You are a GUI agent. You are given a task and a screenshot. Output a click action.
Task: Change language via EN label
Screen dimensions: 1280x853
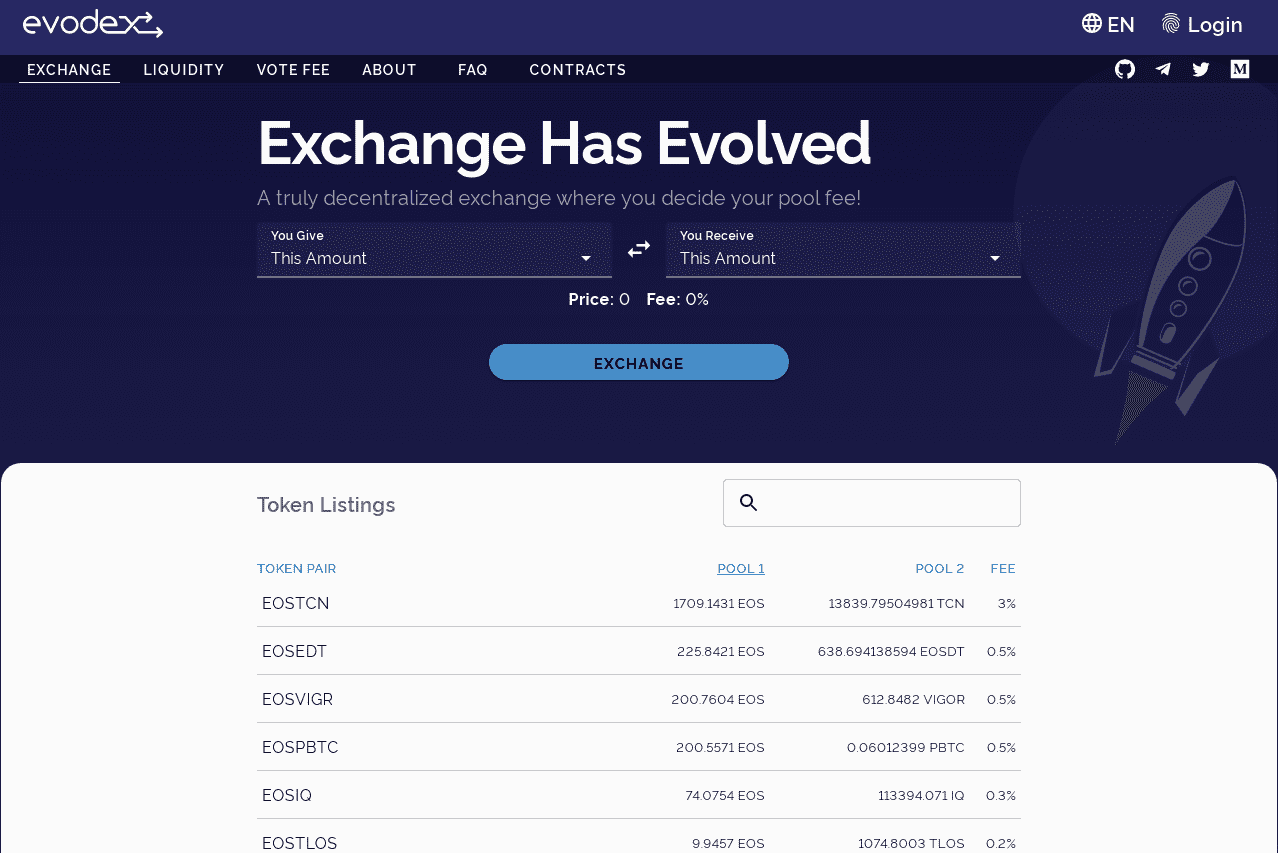click(x=1121, y=25)
